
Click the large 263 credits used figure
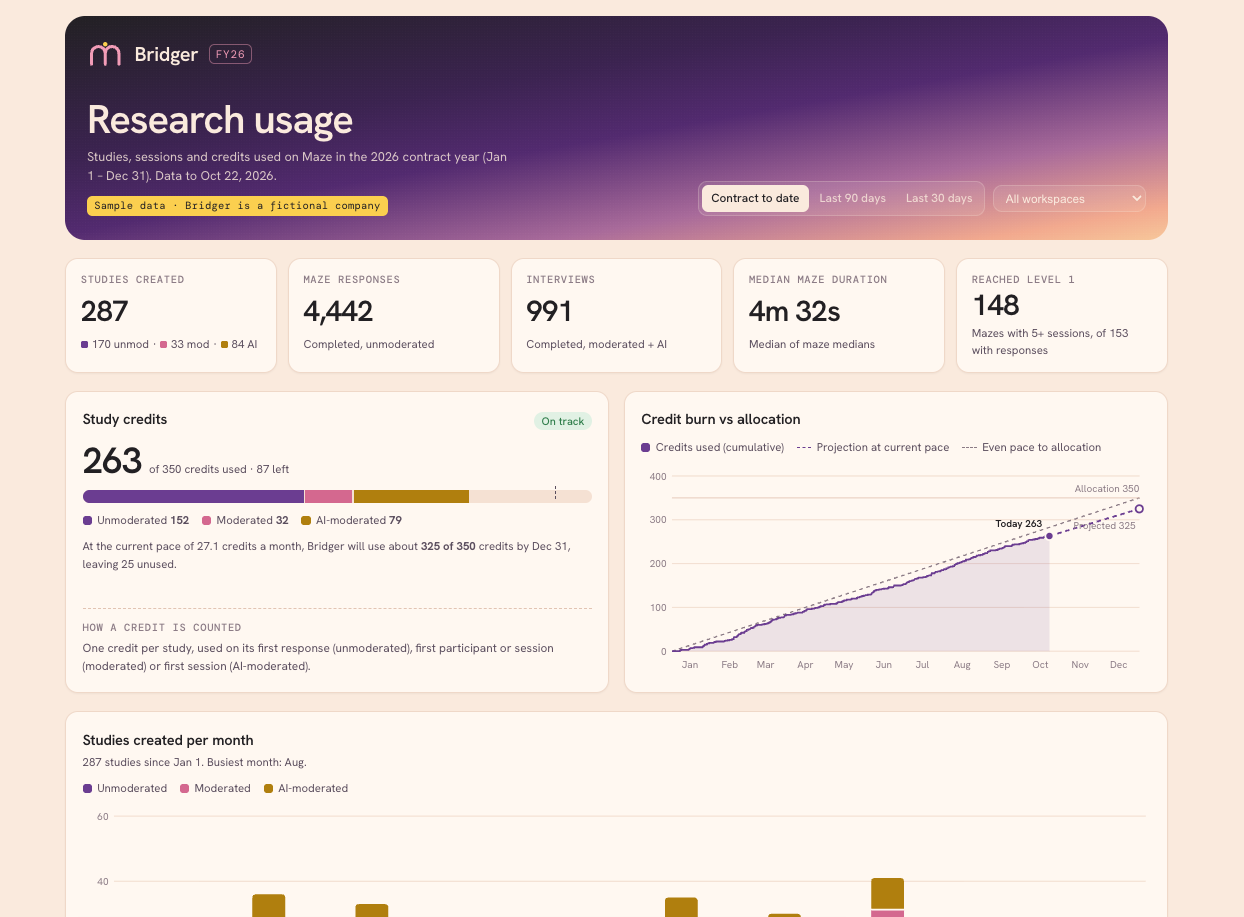[112, 461]
